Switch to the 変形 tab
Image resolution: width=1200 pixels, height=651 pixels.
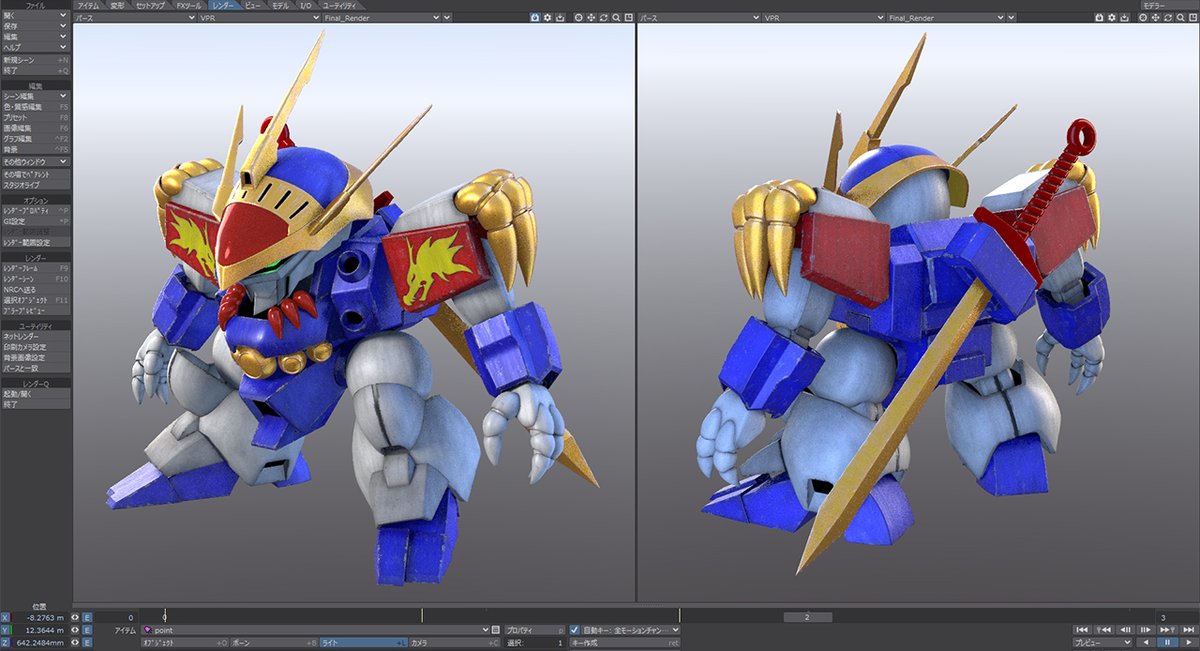tap(118, 5)
